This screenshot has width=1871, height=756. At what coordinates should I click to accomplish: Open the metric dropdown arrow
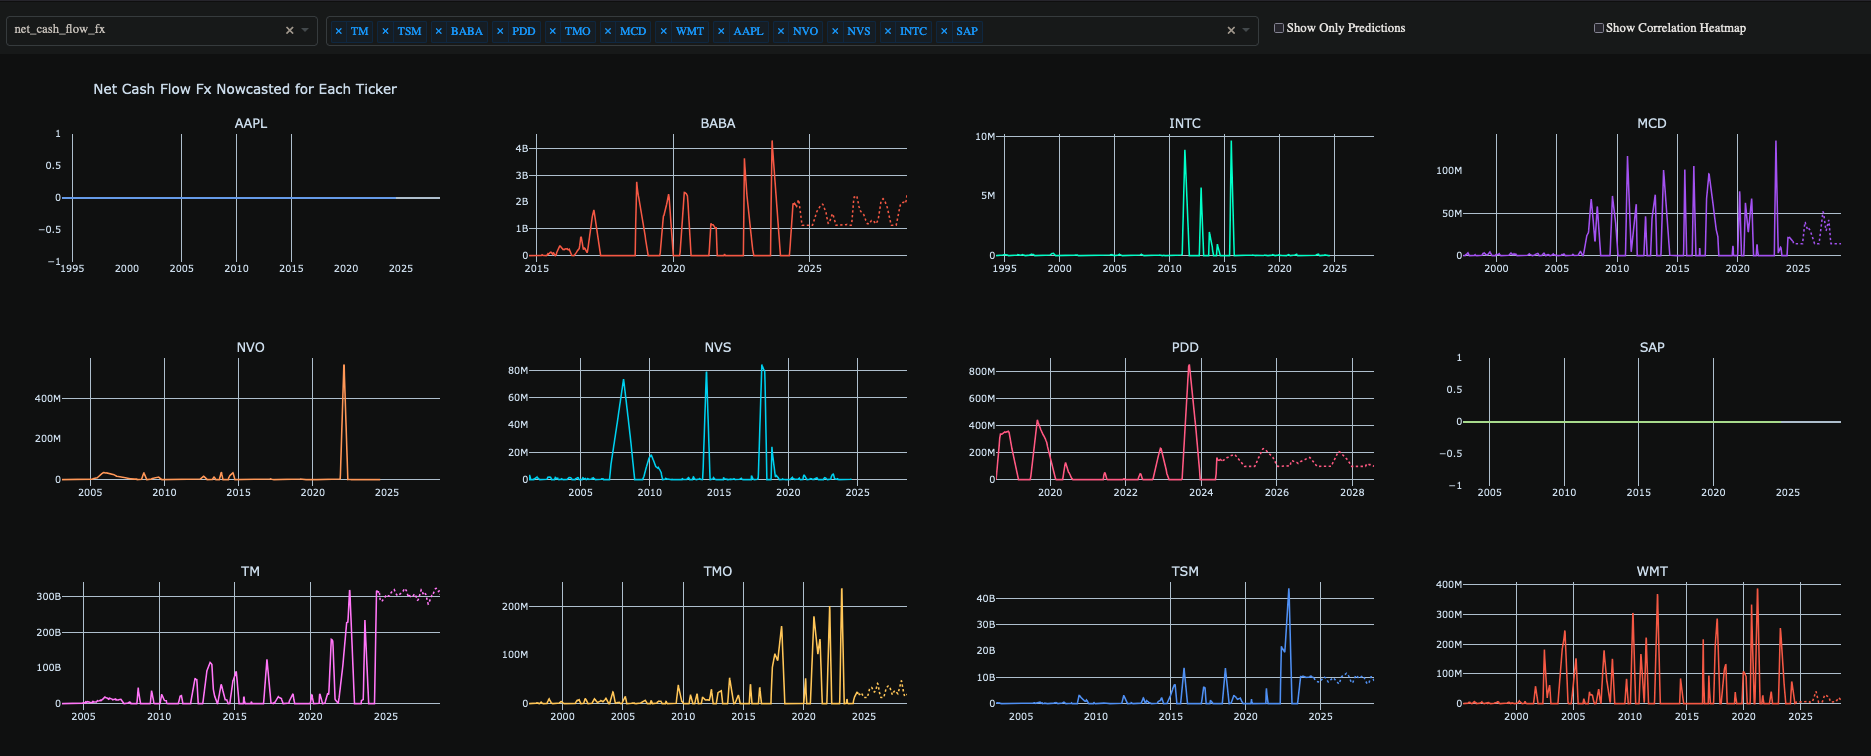[x=305, y=30]
